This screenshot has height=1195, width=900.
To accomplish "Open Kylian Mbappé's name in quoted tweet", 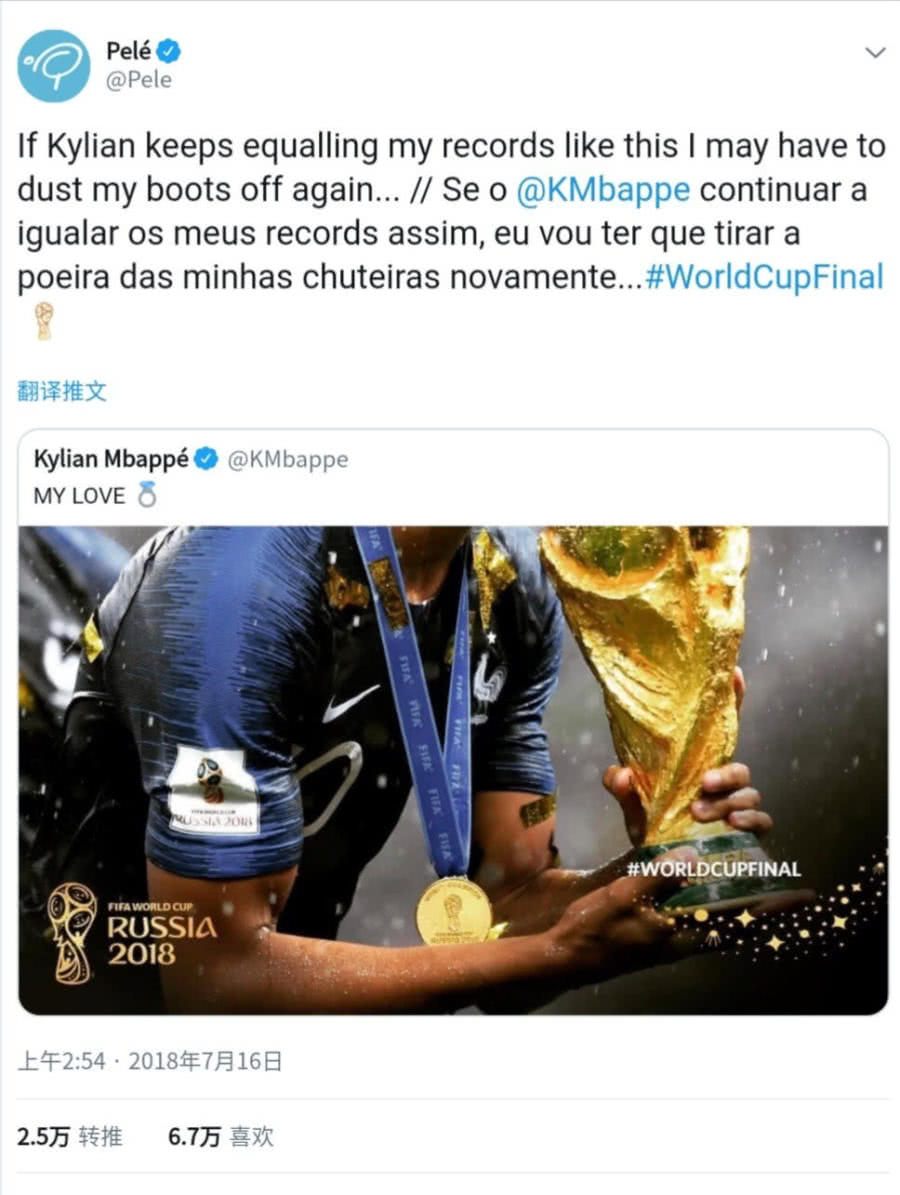I will pos(111,459).
